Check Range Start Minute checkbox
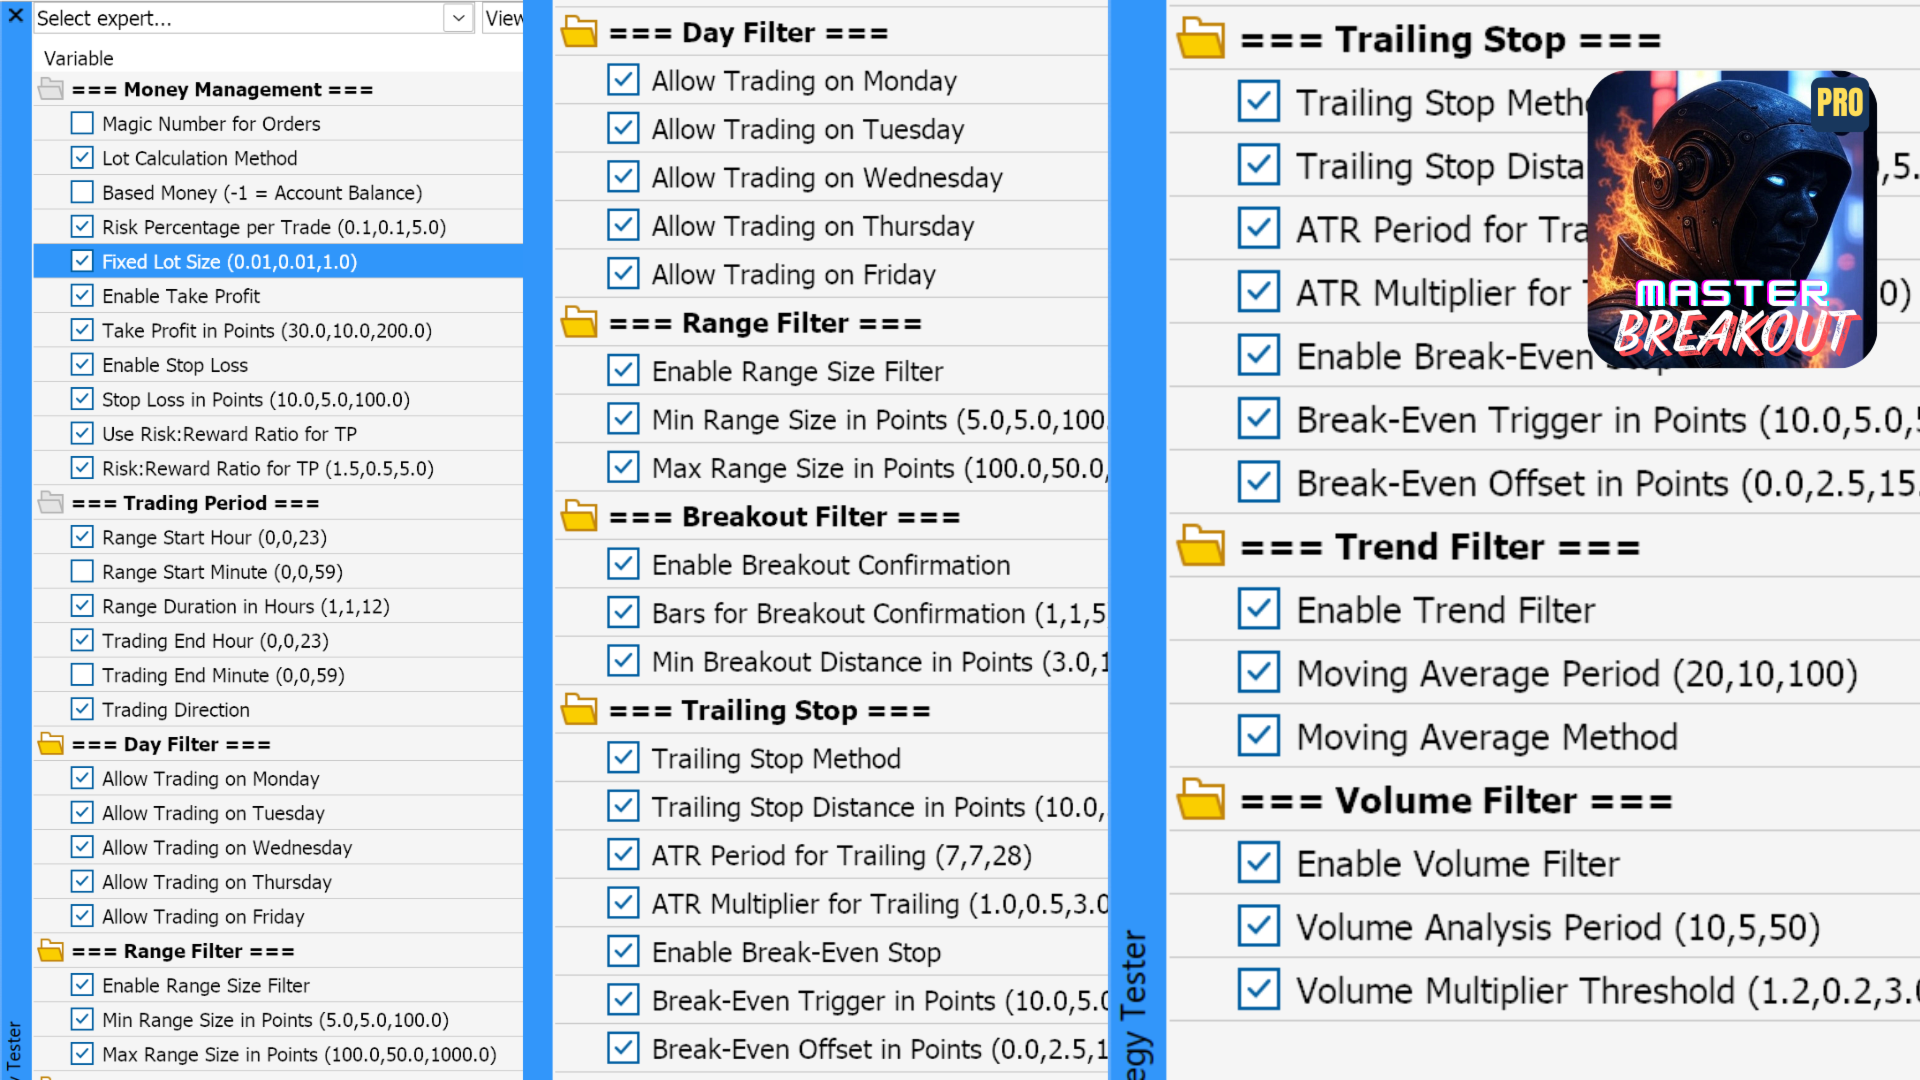This screenshot has width=1920, height=1080. tap(82, 572)
